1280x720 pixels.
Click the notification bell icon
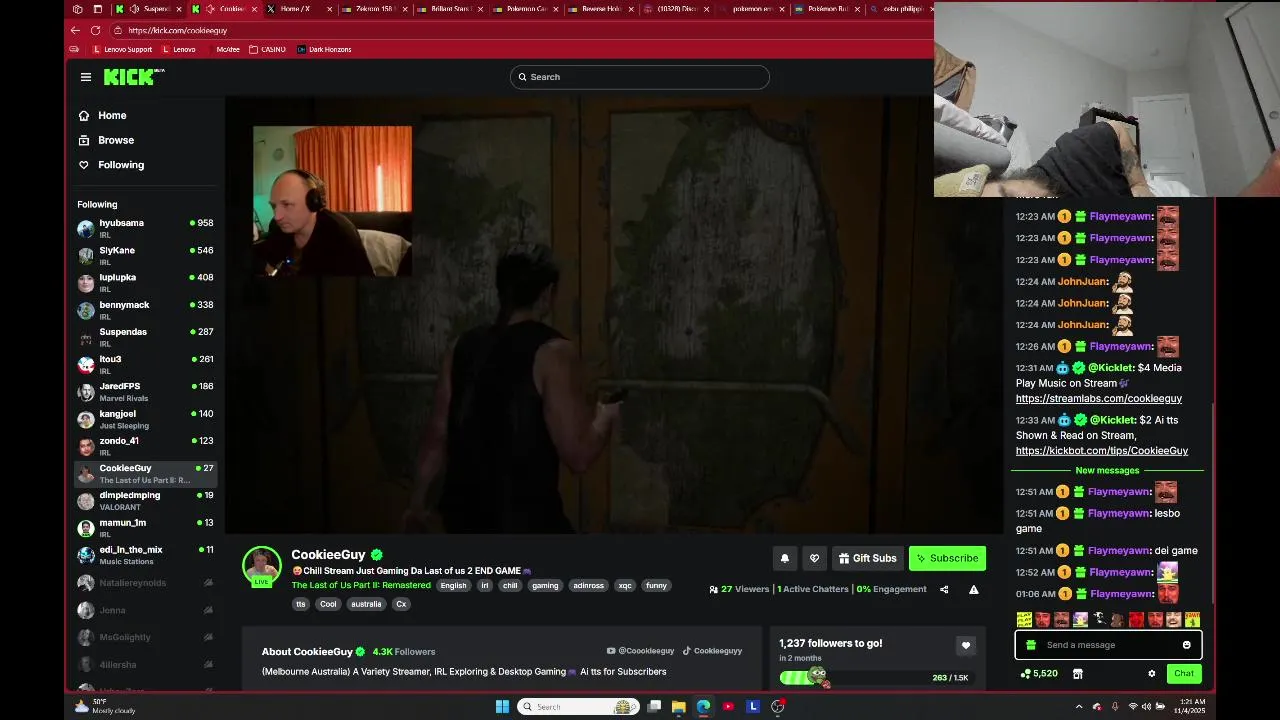[785, 558]
